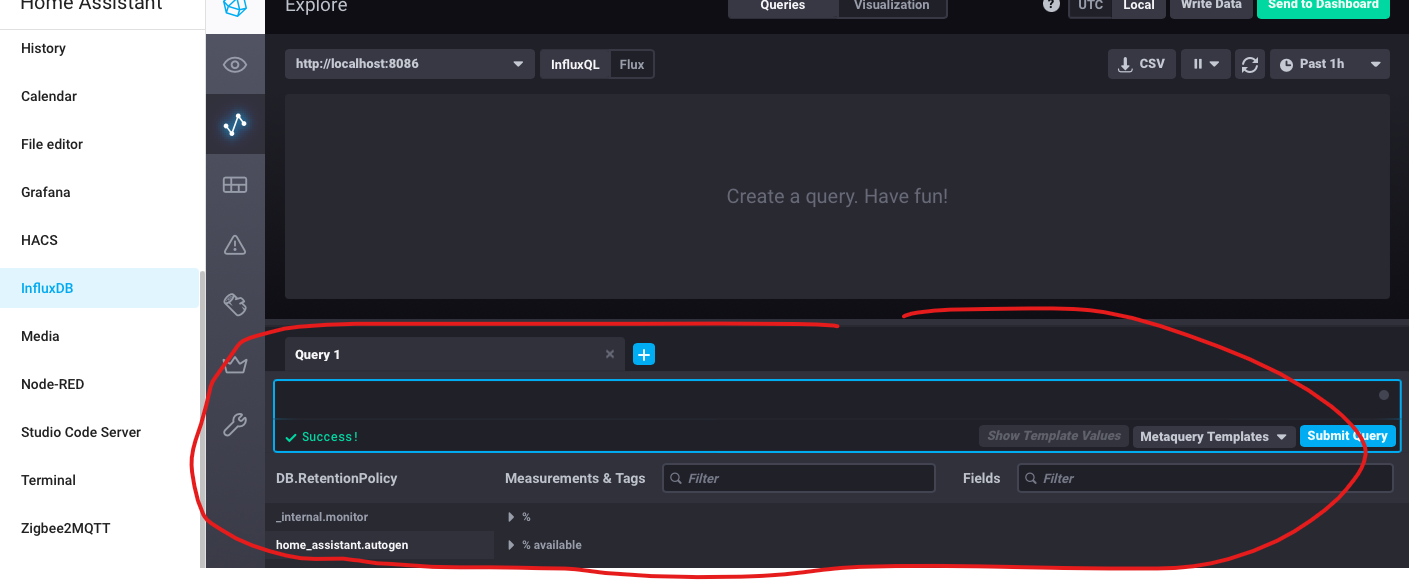Select the home_assistant.autogen database
This screenshot has width=1409, height=580.
pos(380,545)
